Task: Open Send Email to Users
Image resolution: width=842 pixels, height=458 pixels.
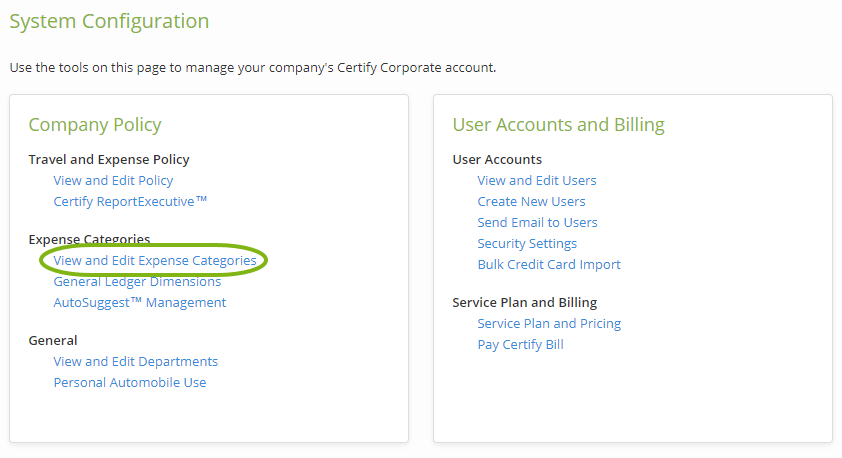Action: pos(537,223)
